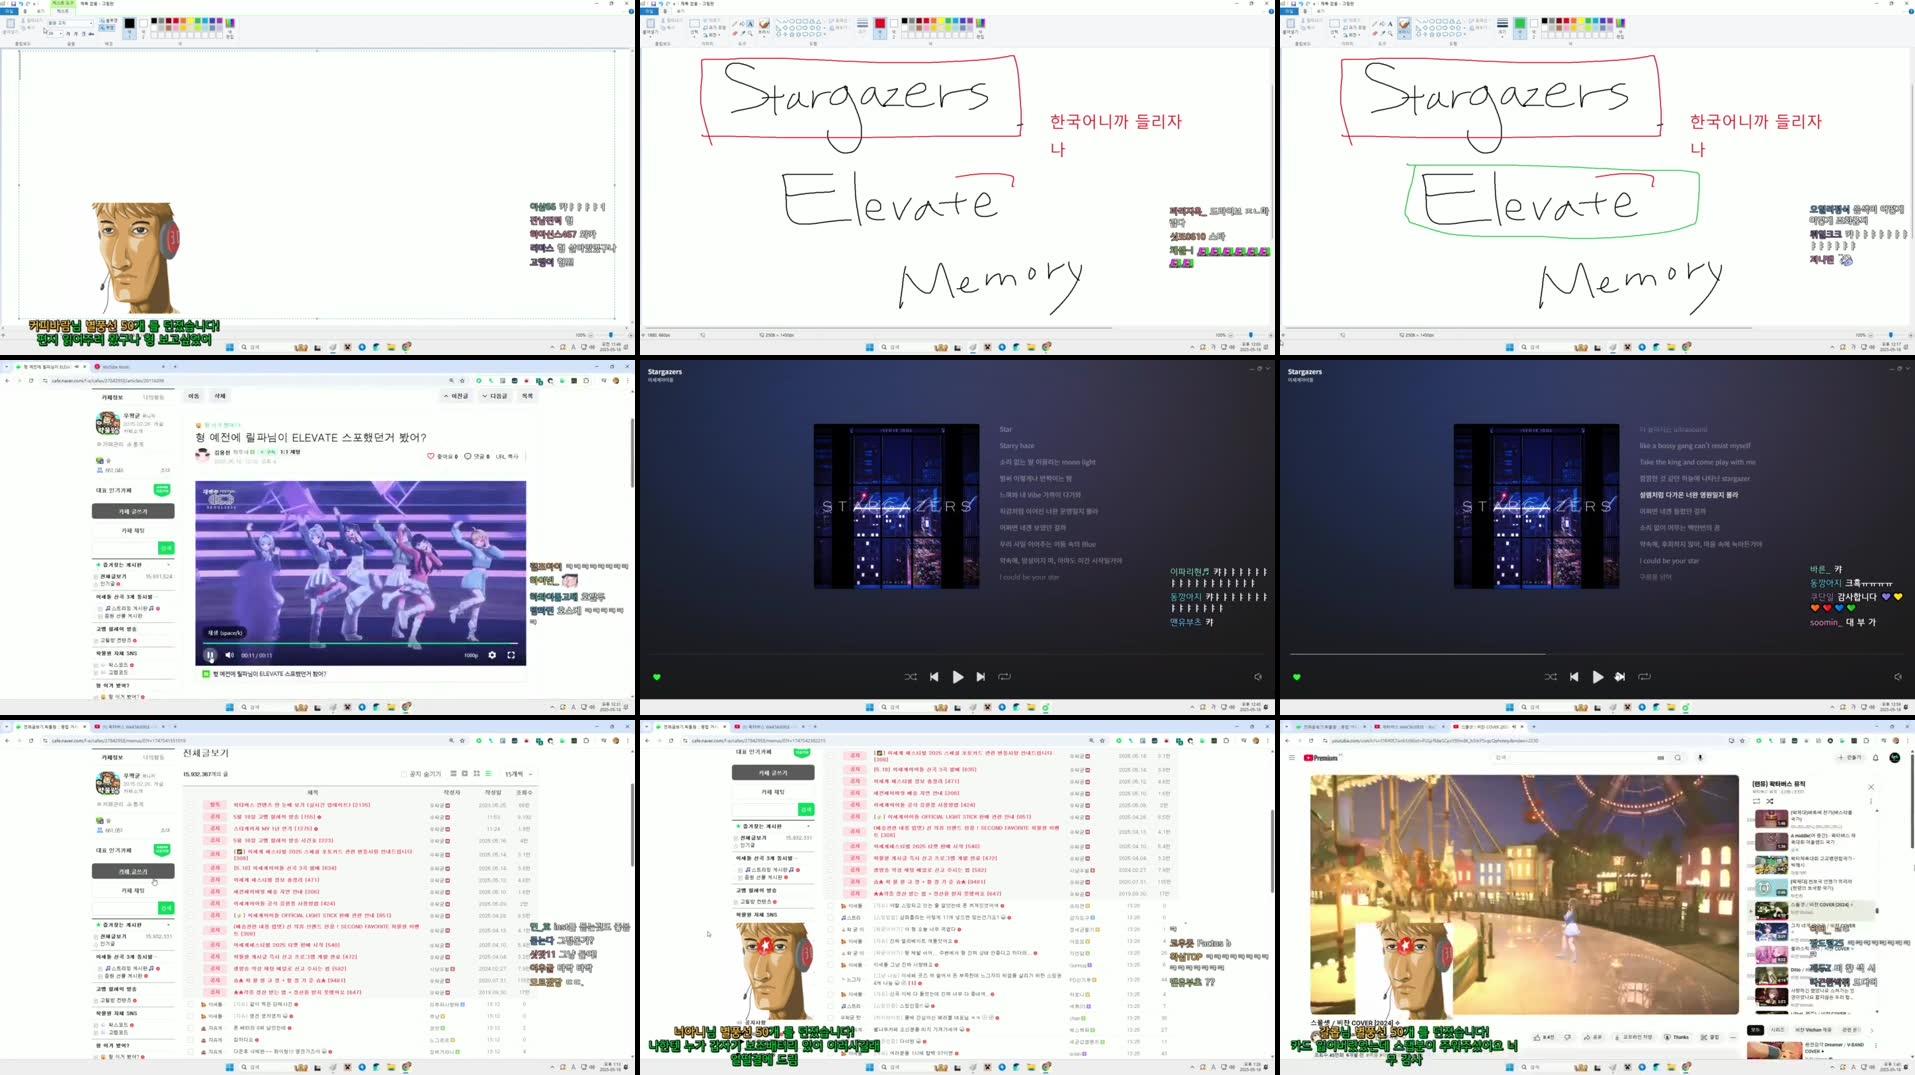
Task: Open first thumbnail in YouTube playlist
Action: pos(1771,819)
